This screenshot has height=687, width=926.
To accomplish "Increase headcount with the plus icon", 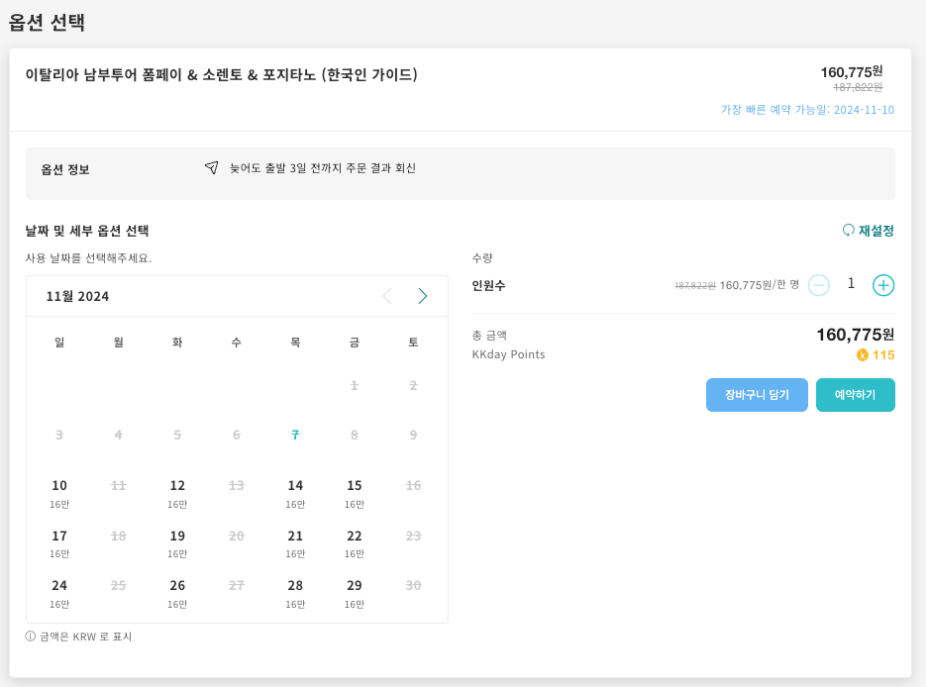I will coord(883,285).
